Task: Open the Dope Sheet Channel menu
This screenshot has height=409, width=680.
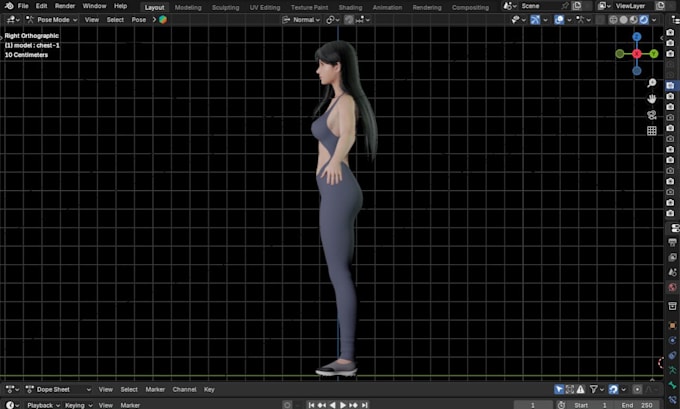Action: [x=184, y=389]
